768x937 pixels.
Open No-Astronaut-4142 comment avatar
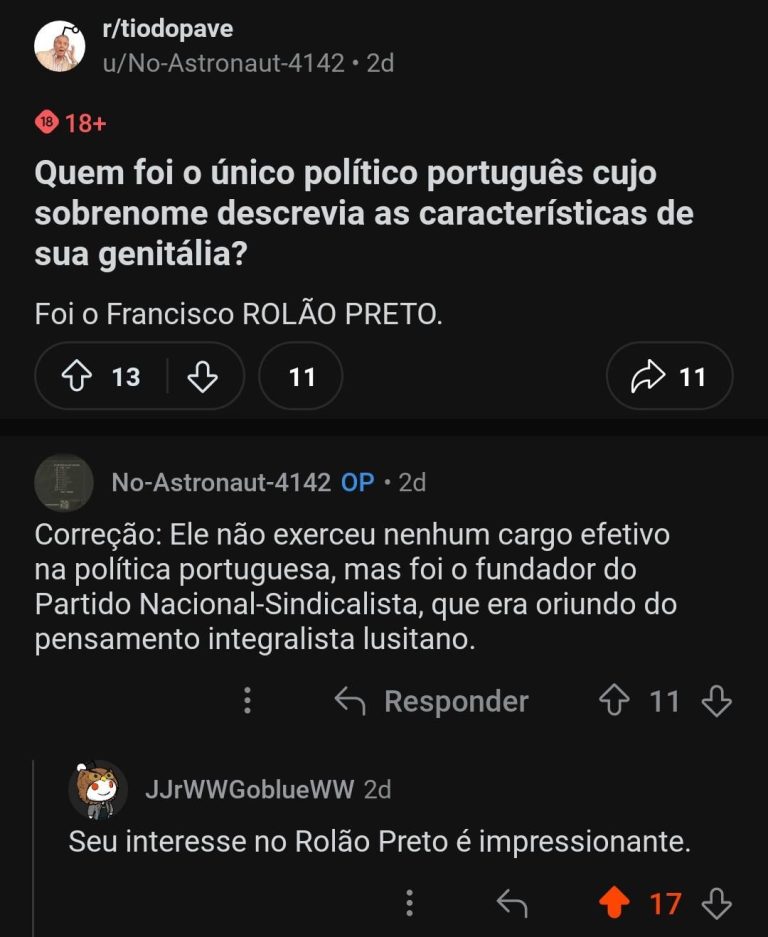point(64,483)
